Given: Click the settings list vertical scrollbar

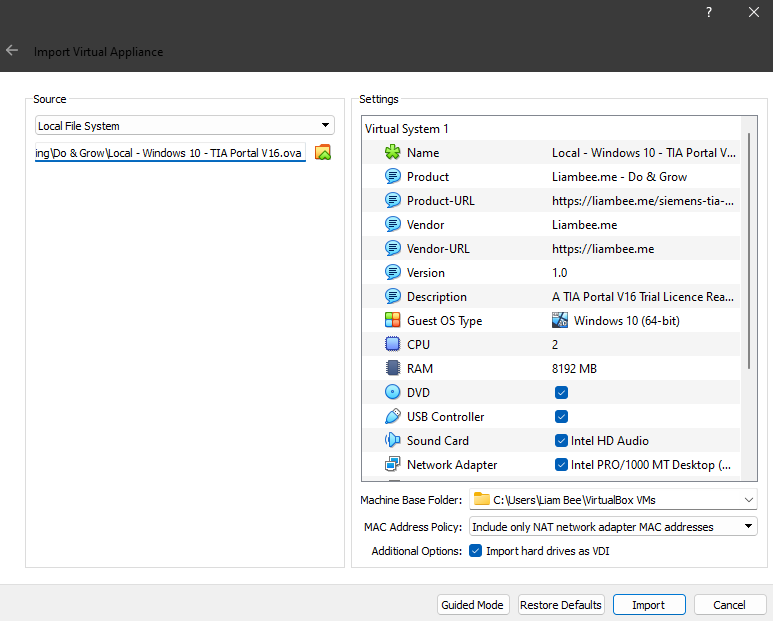Looking at the screenshot, I should [749, 250].
